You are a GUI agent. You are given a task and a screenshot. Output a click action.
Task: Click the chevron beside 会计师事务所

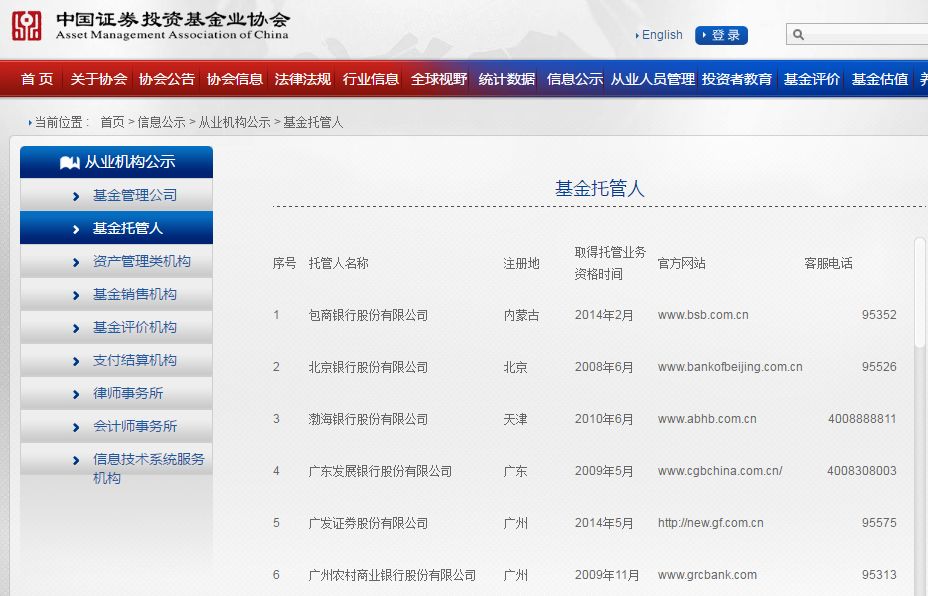coord(76,427)
